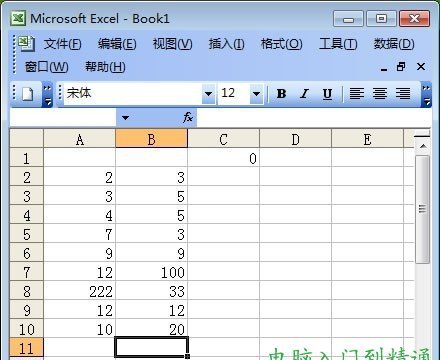Open the 插入(I) menu
The image size is (440, 360).
(x=226, y=44)
